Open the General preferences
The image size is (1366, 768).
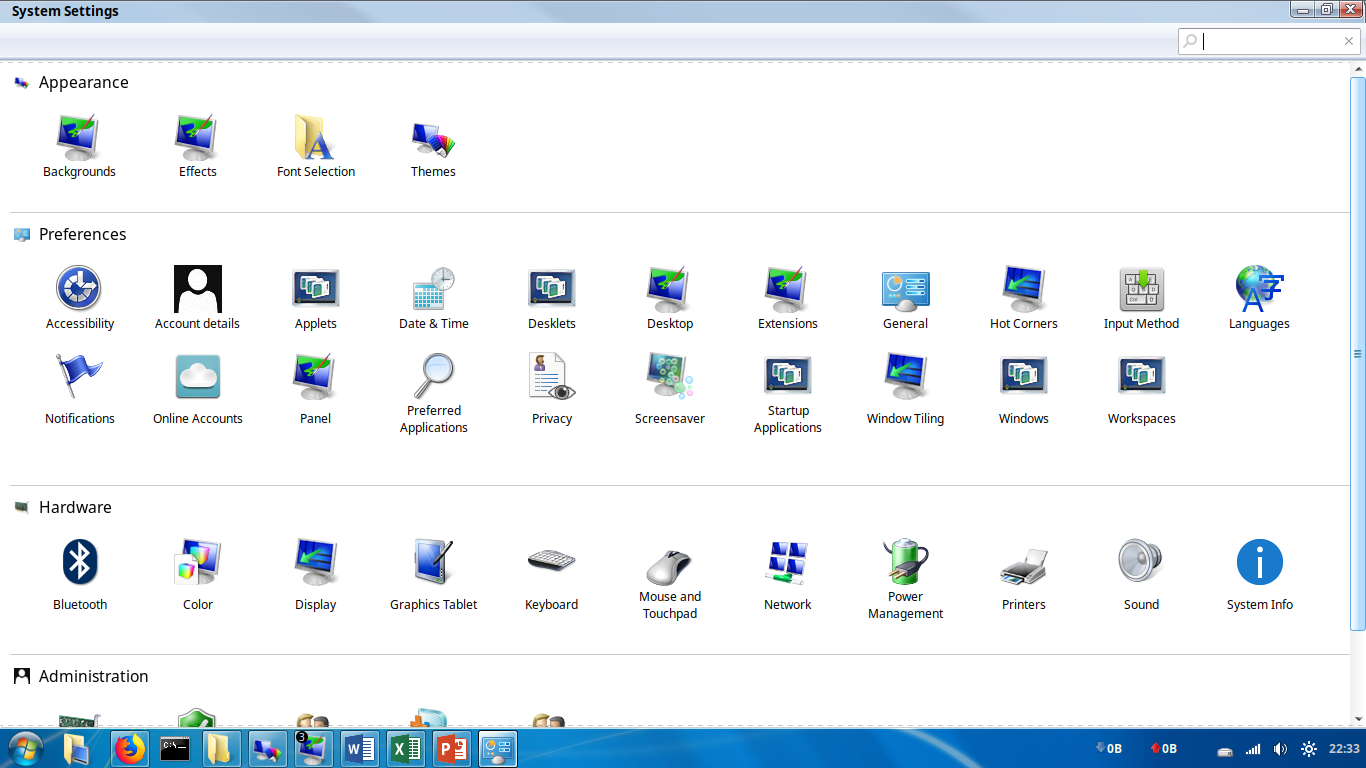point(906,298)
